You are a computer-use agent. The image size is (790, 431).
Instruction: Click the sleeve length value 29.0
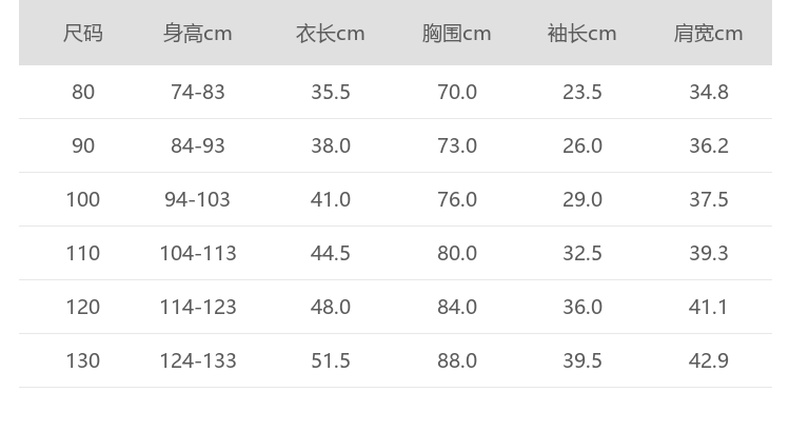point(582,200)
